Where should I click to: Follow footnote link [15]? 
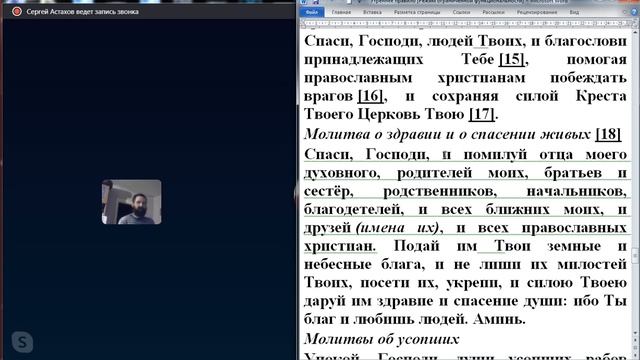point(511,59)
